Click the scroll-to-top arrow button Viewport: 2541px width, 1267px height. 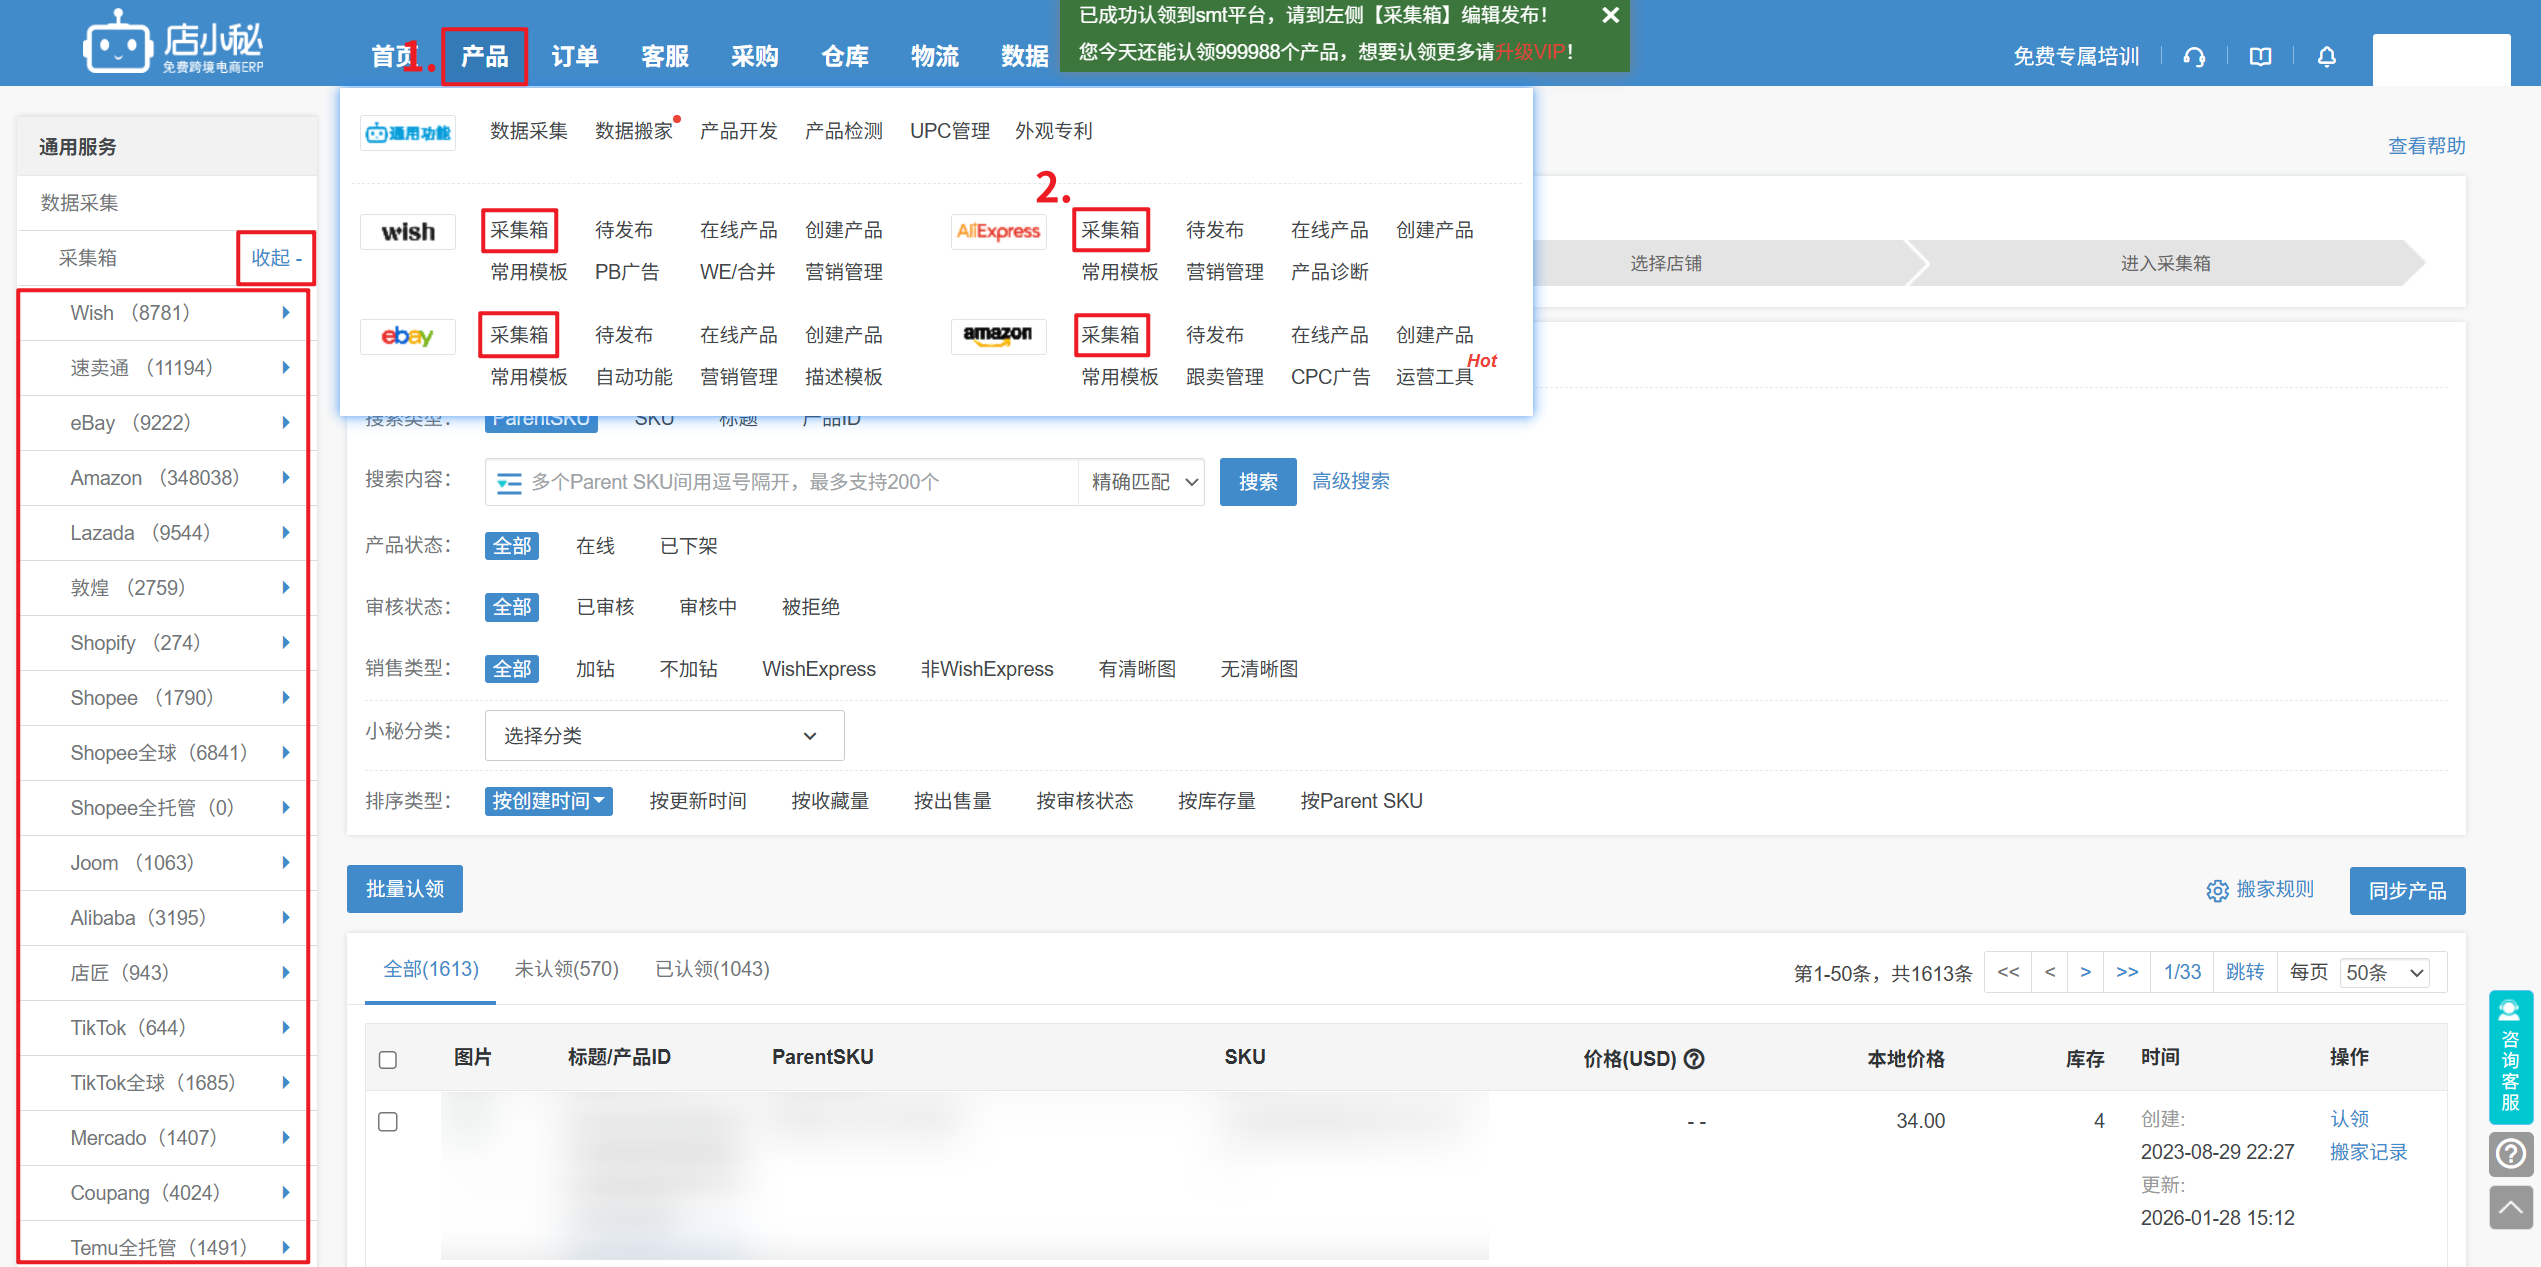pyautogui.click(x=2510, y=1207)
